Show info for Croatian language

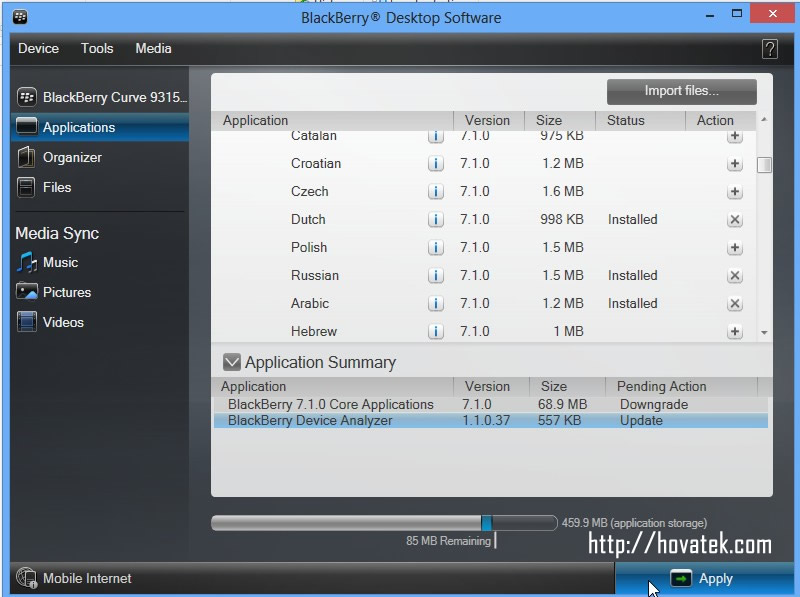pos(435,164)
